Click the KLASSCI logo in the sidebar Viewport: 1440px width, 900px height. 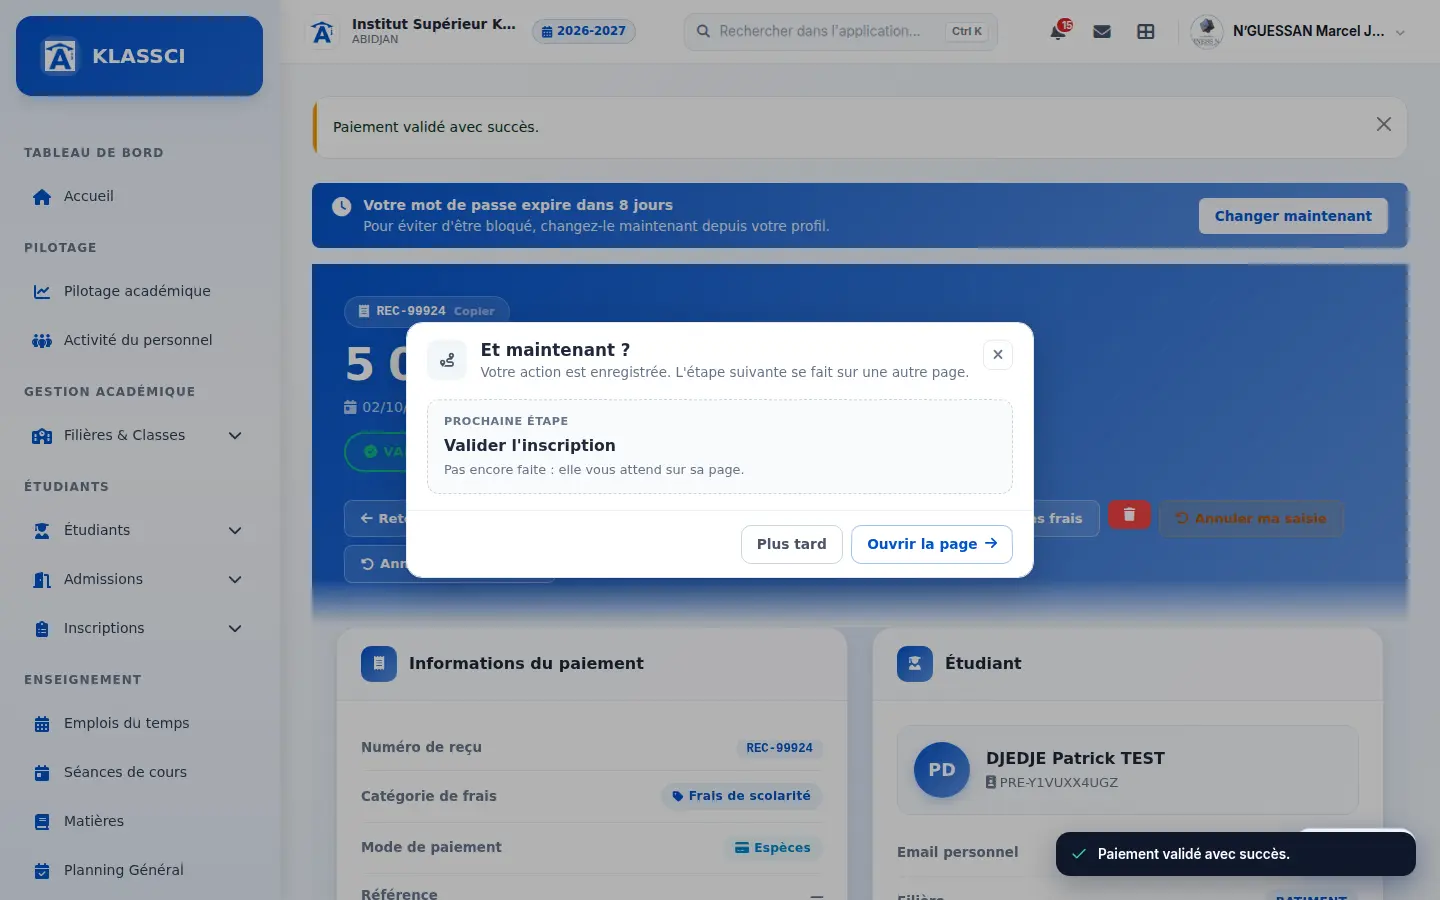click(x=139, y=56)
